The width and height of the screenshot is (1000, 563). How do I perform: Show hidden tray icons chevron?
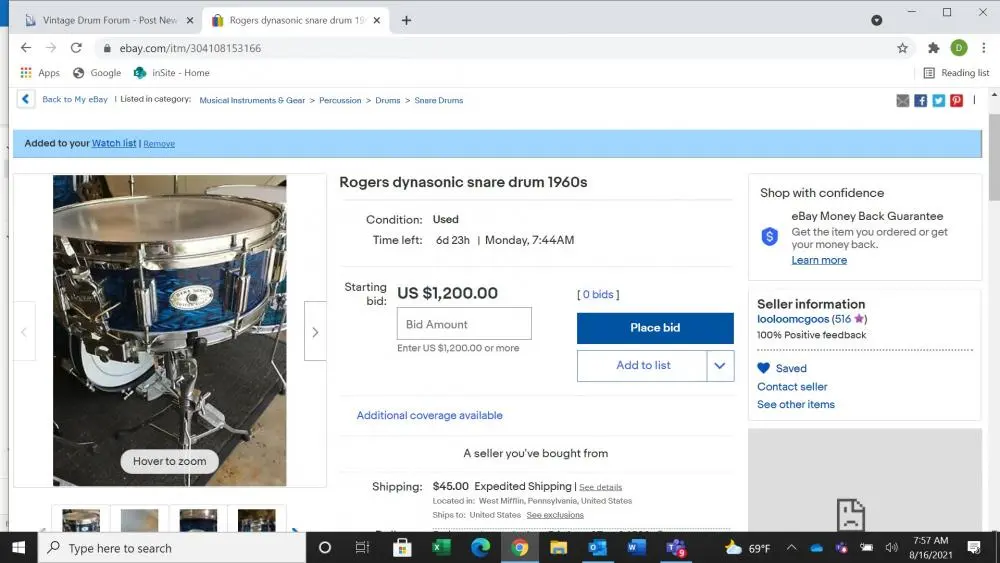coord(791,548)
